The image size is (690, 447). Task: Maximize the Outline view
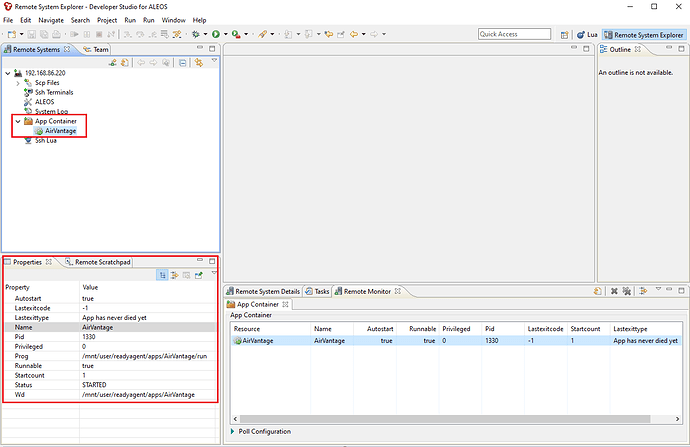681,49
